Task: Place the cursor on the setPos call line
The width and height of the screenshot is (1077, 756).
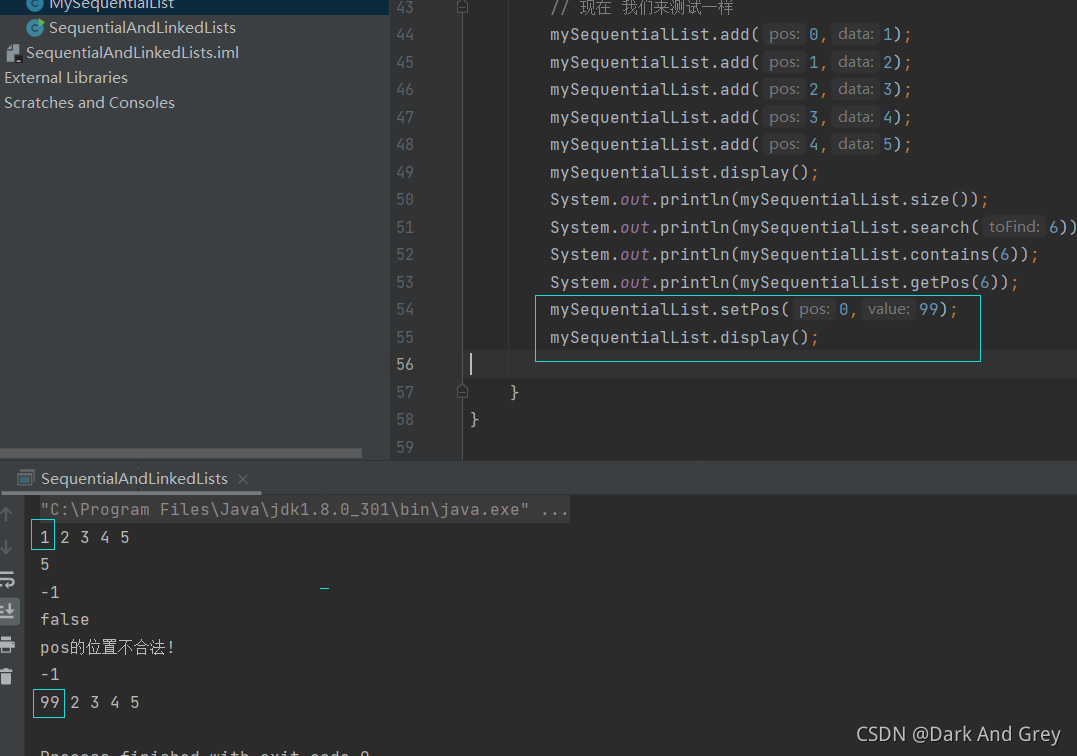Action: coord(753,310)
